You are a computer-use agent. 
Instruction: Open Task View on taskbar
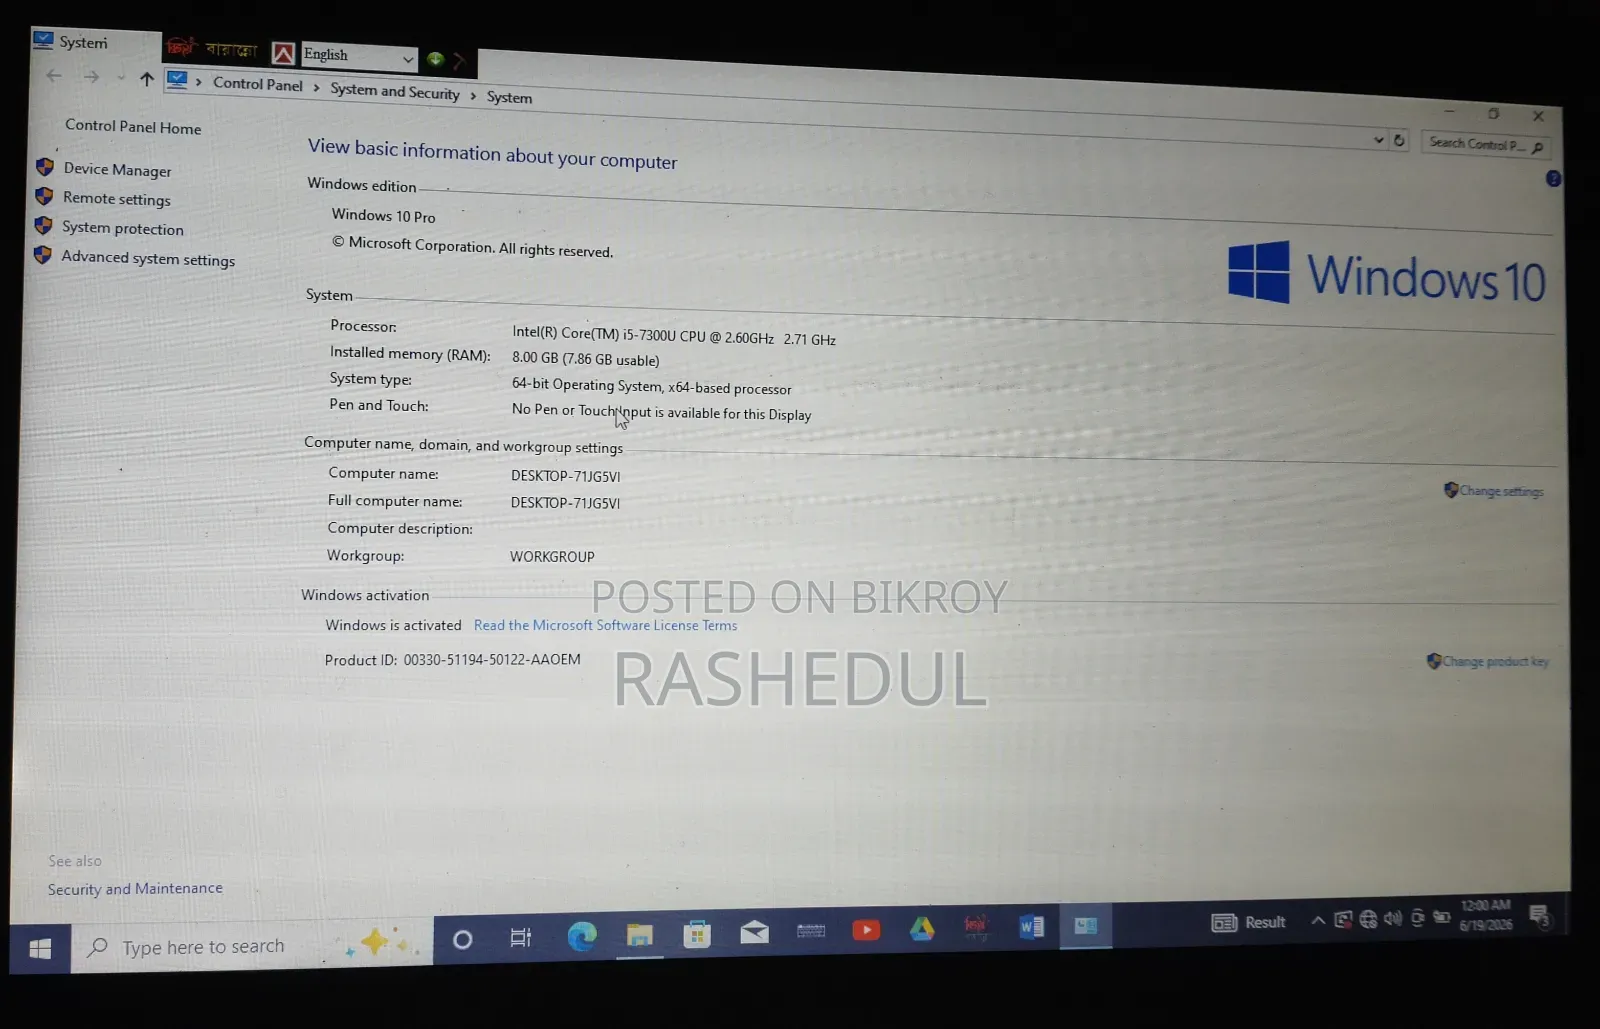520,937
